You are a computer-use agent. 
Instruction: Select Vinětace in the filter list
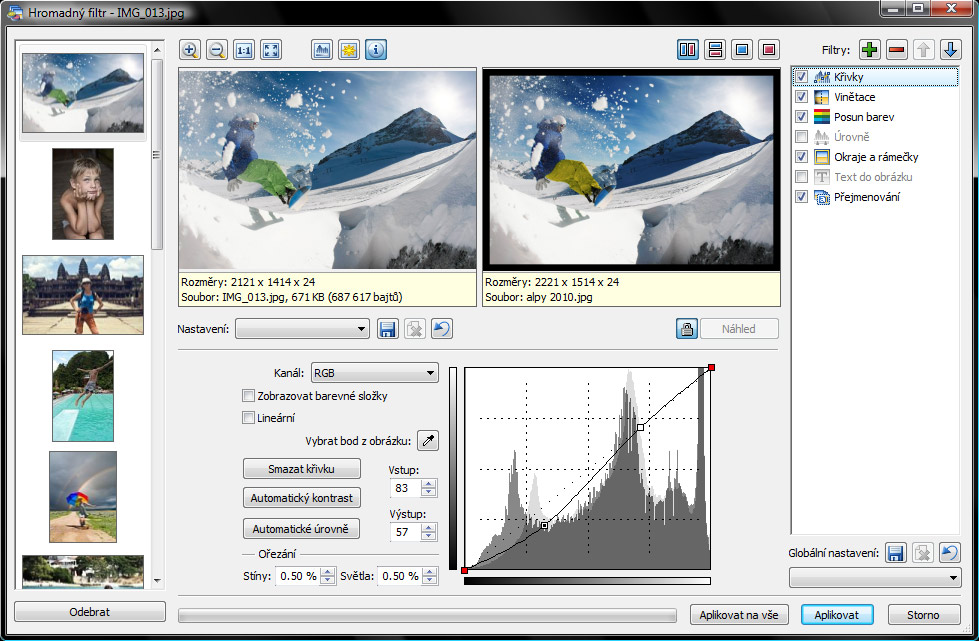(x=854, y=97)
